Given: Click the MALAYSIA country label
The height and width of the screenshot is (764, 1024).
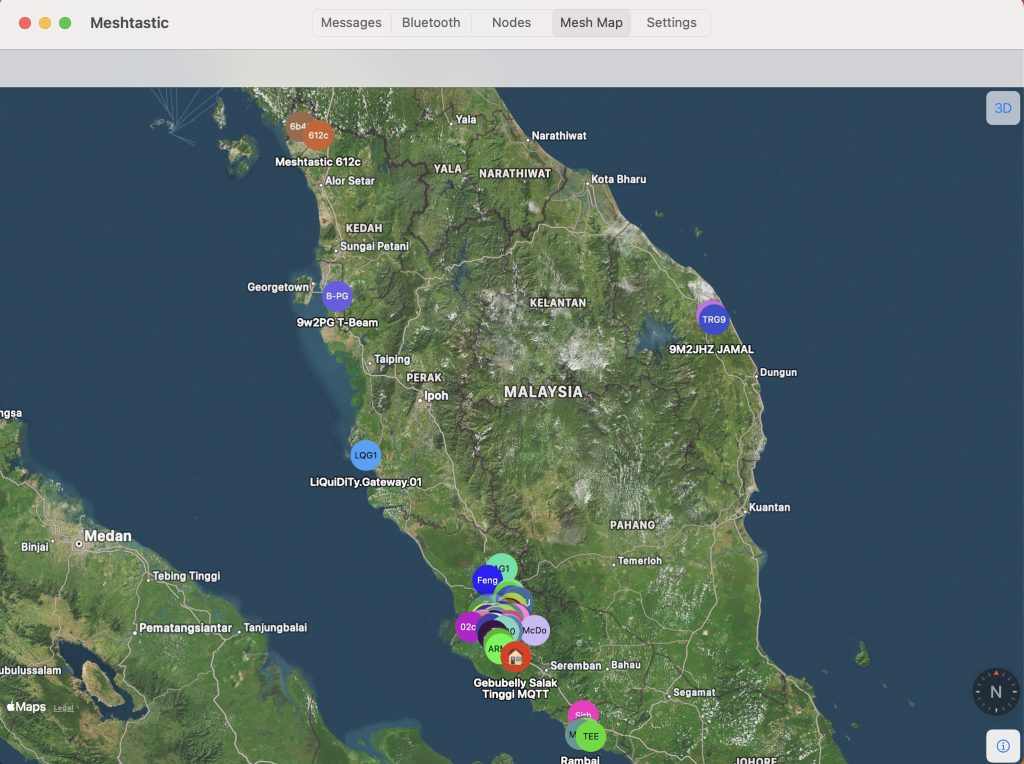Looking at the screenshot, I should click(543, 392).
